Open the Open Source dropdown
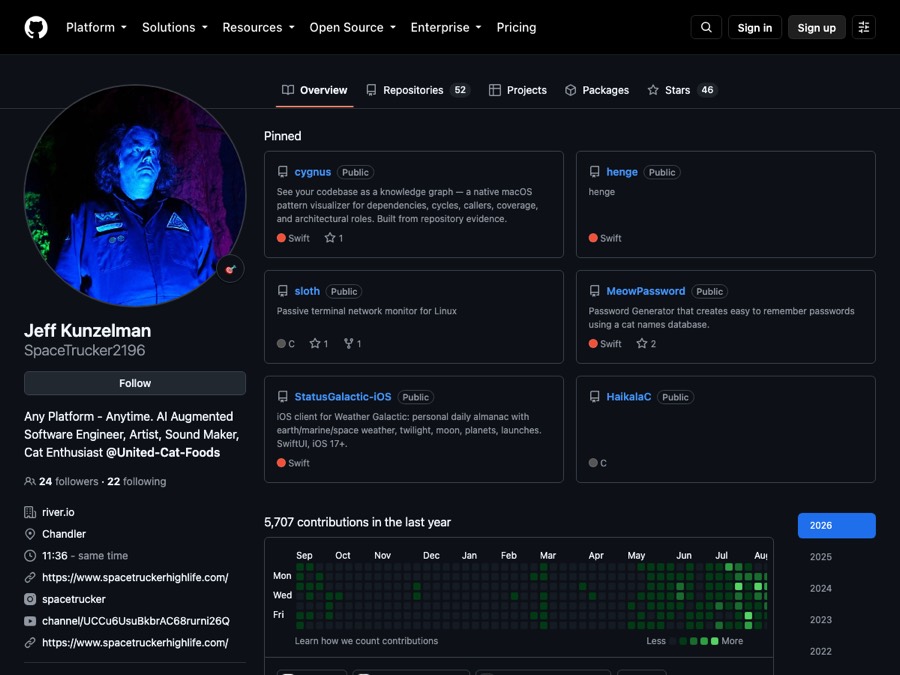This screenshot has width=900, height=675. pyautogui.click(x=352, y=28)
